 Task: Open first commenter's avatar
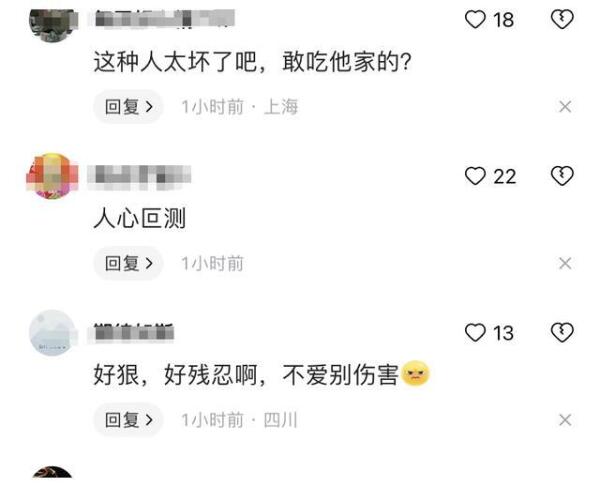tap(53, 25)
